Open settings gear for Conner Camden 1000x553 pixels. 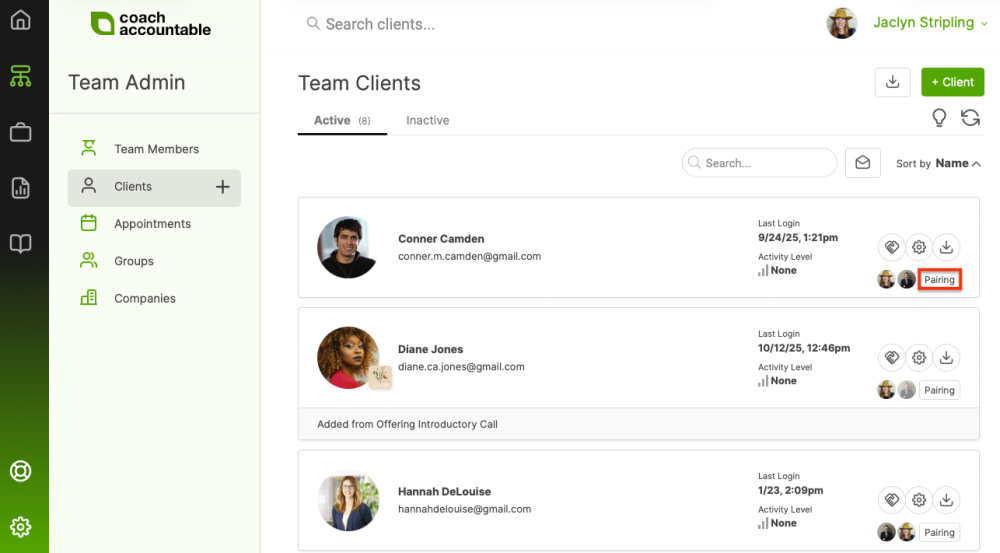919,247
